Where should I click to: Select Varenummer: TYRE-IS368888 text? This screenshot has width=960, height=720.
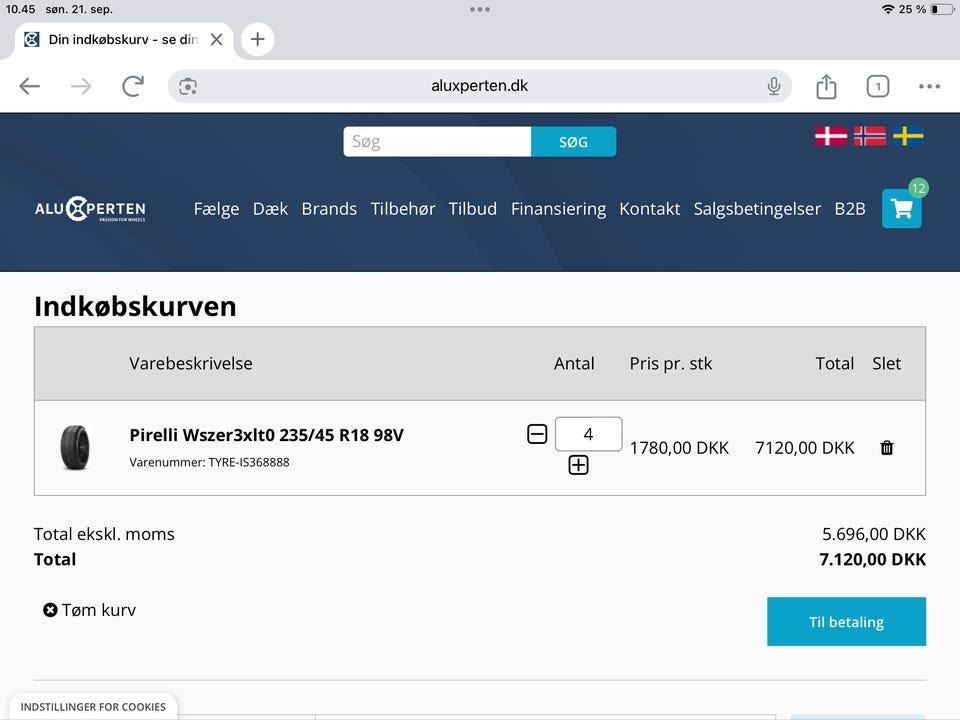tap(209, 462)
